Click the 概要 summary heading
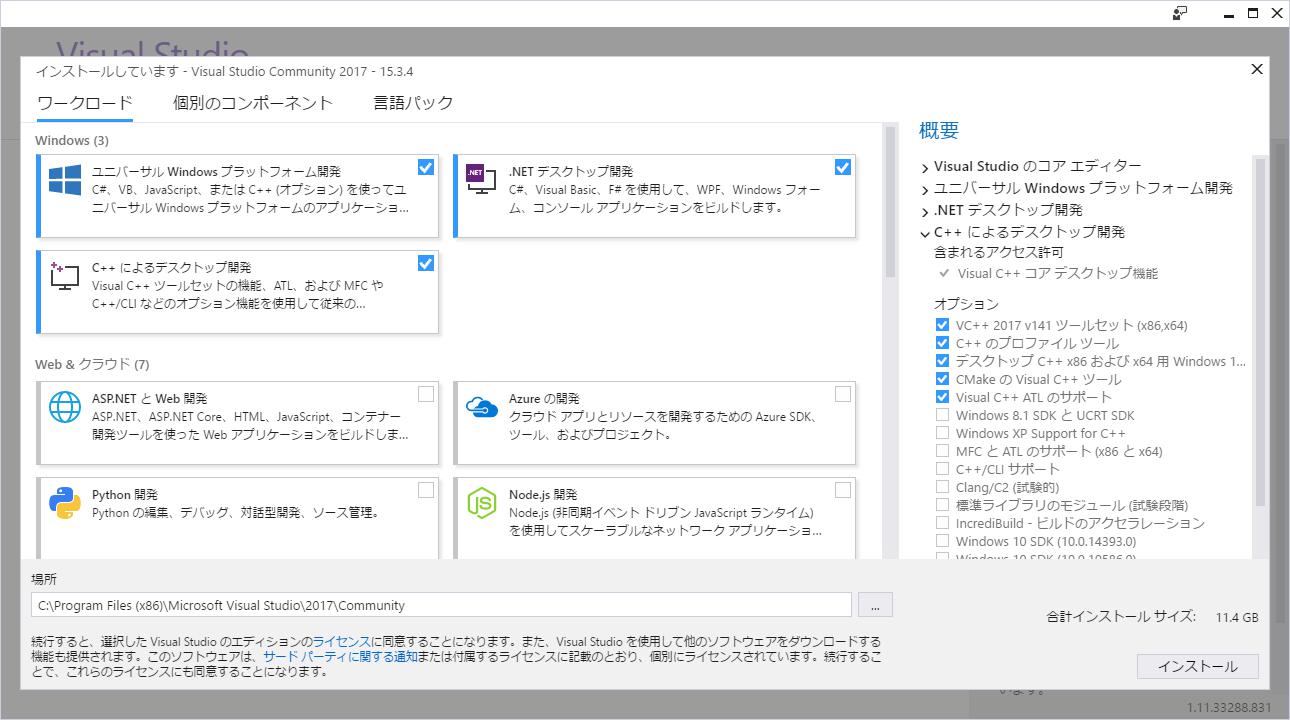 939,130
